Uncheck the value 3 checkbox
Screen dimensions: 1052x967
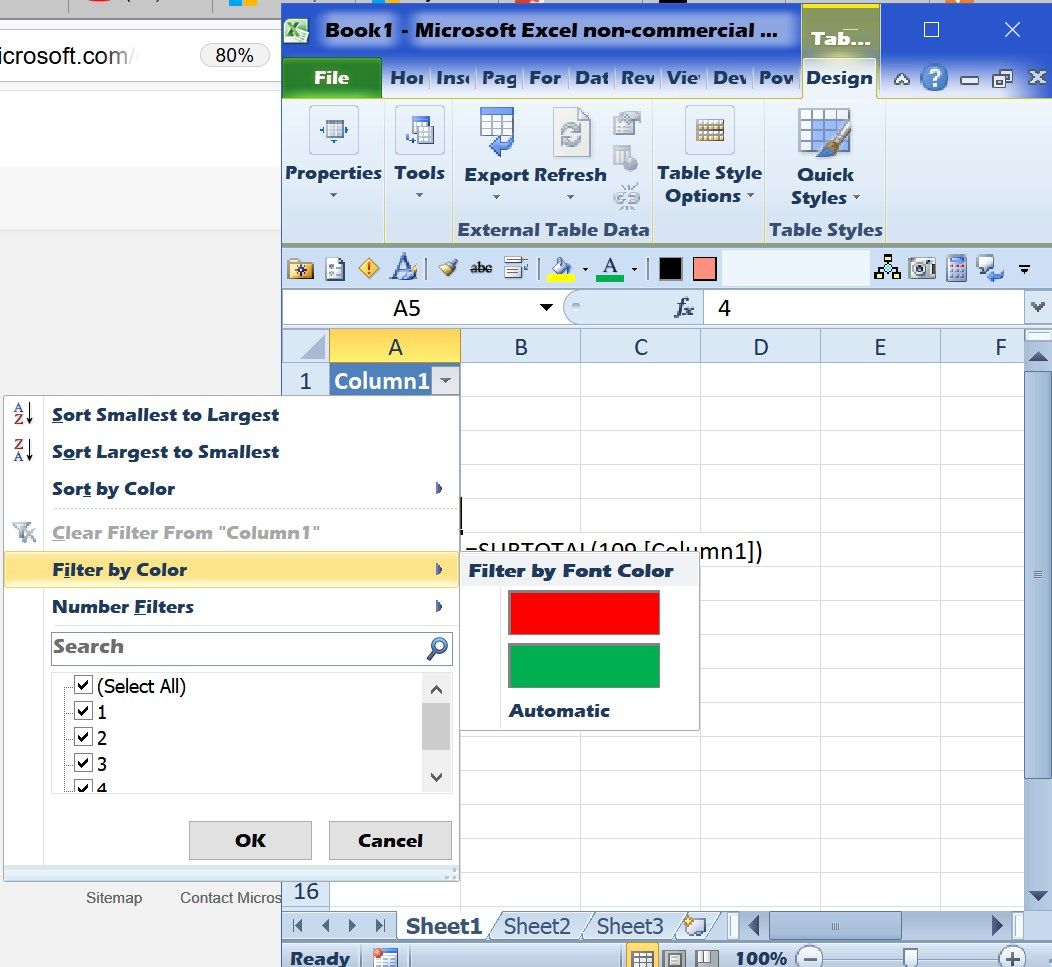83,763
